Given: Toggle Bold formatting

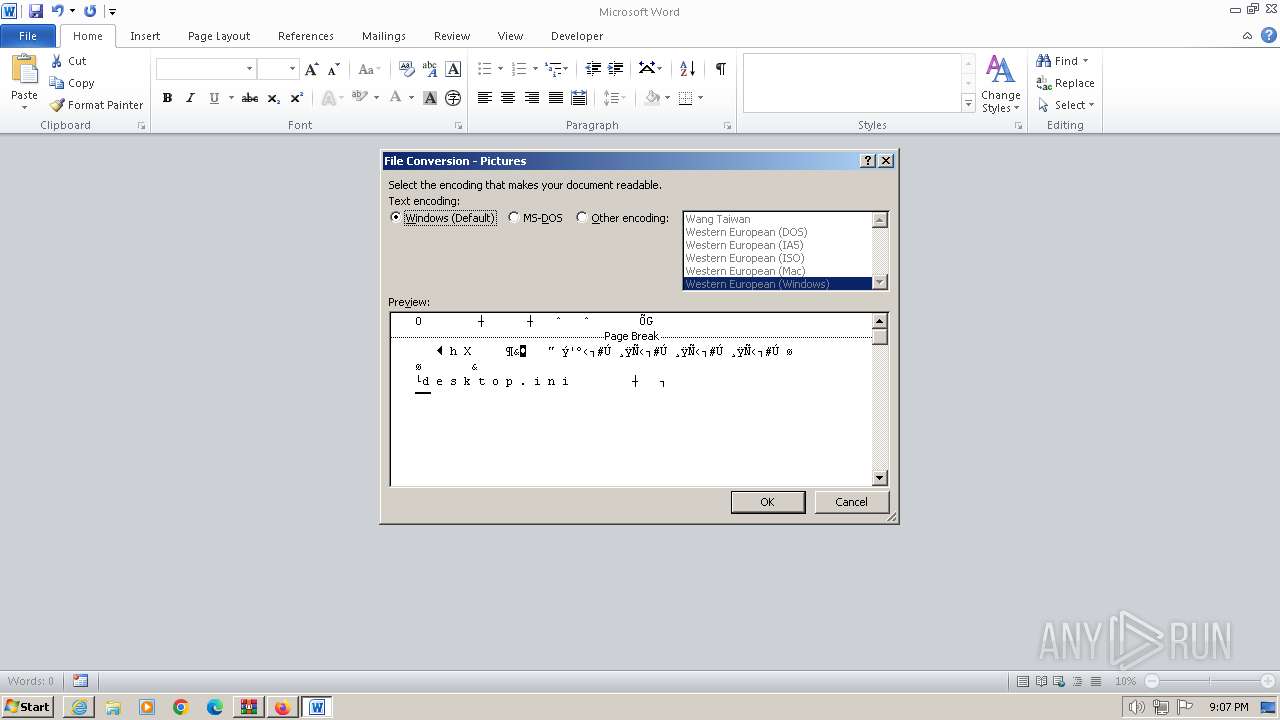Looking at the screenshot, I should (167, 98).
